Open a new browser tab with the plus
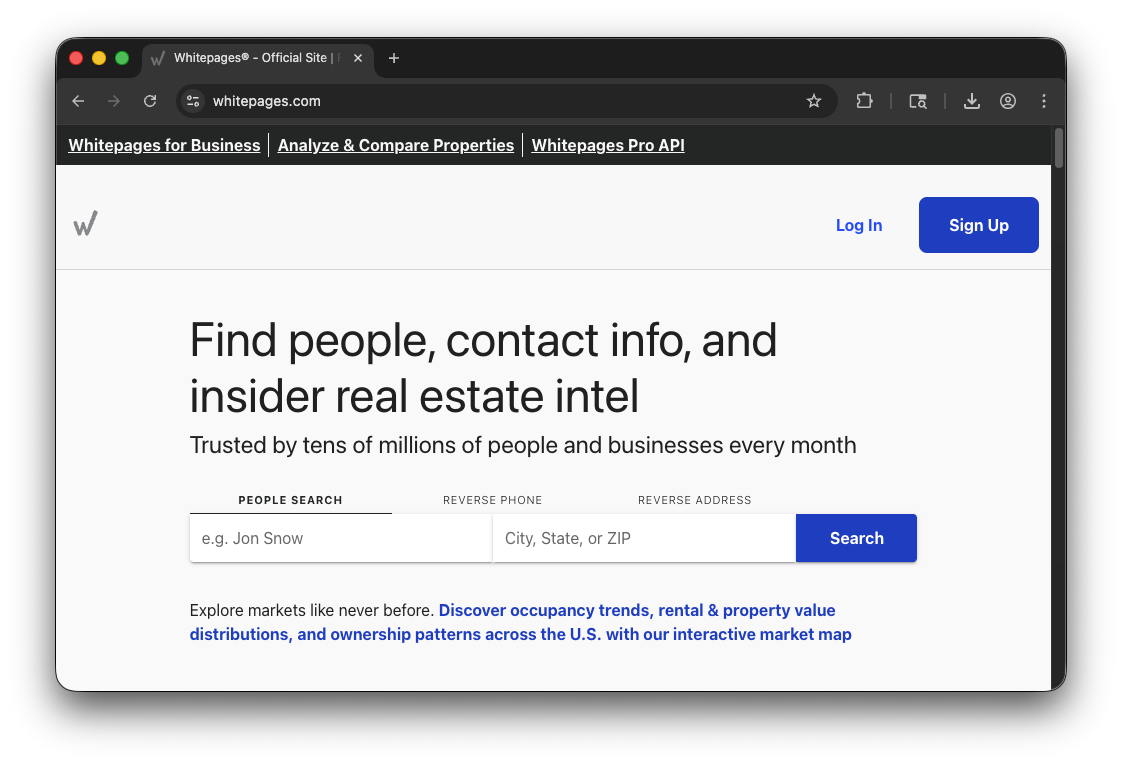 pos(393,58)
